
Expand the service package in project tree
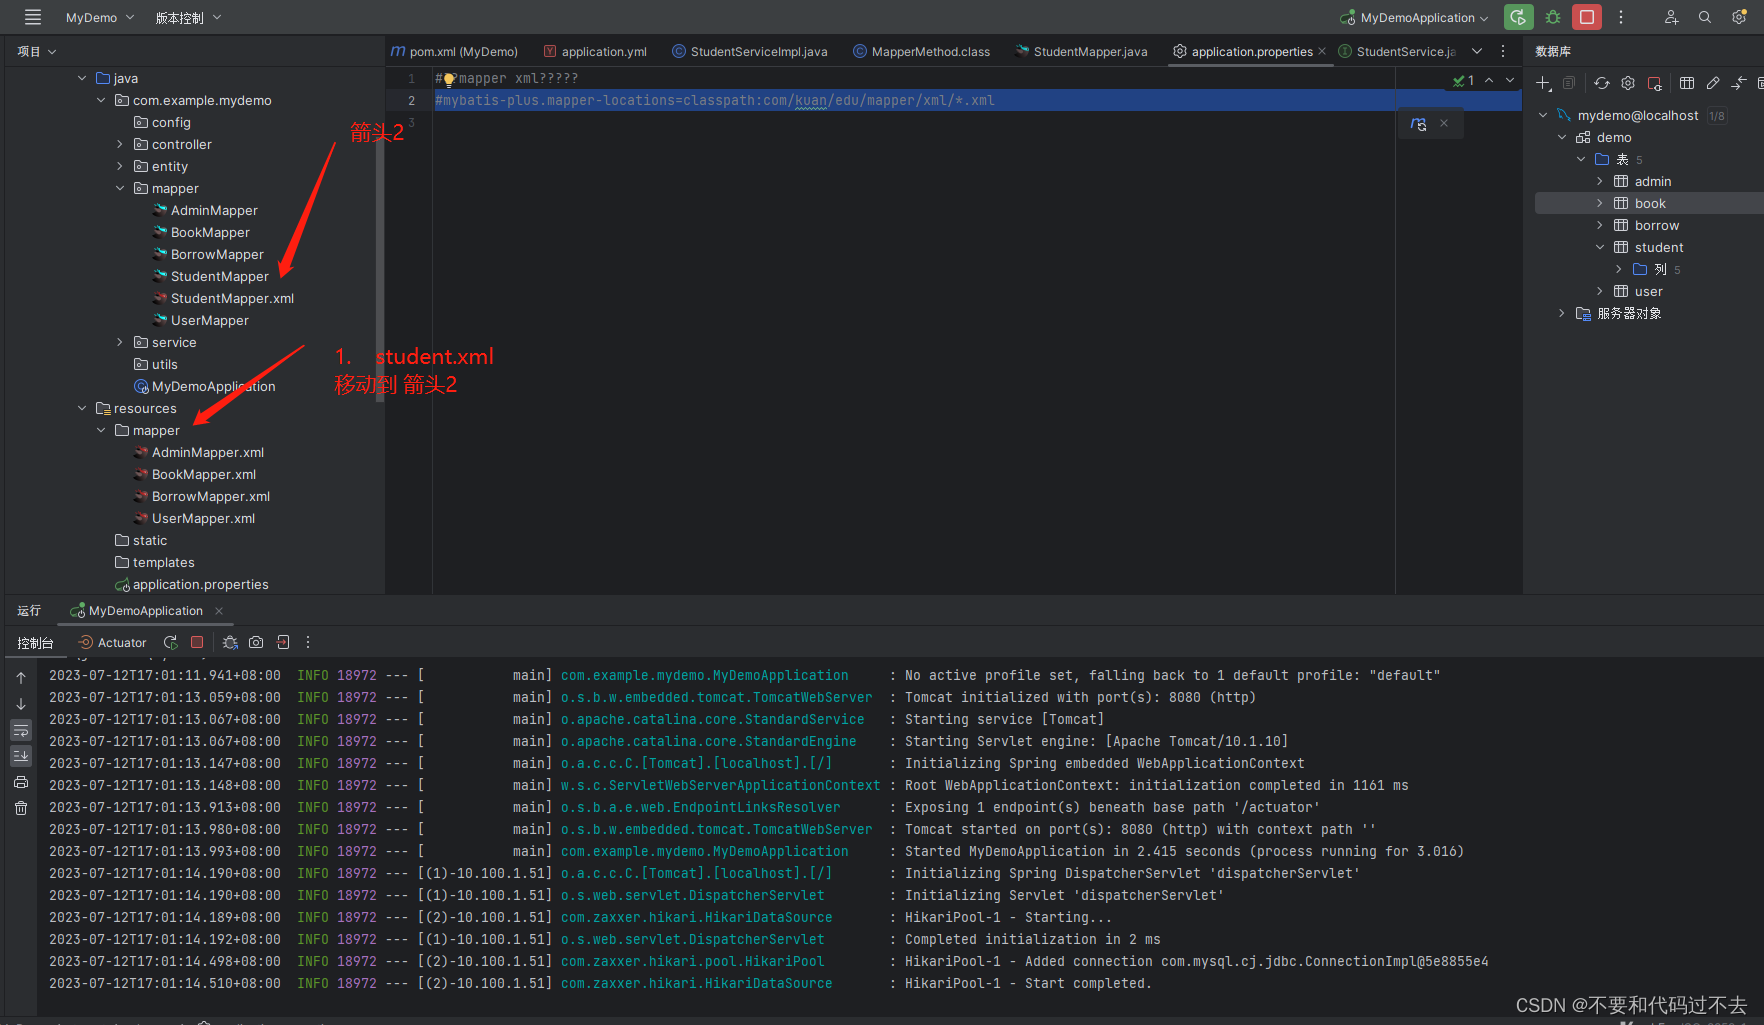[119, 342]
